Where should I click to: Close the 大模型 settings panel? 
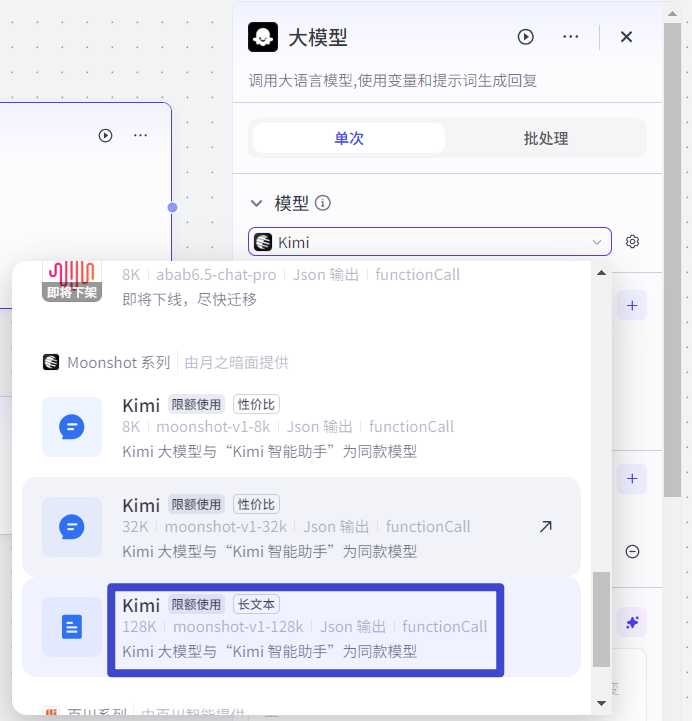[x=626, y=37]
